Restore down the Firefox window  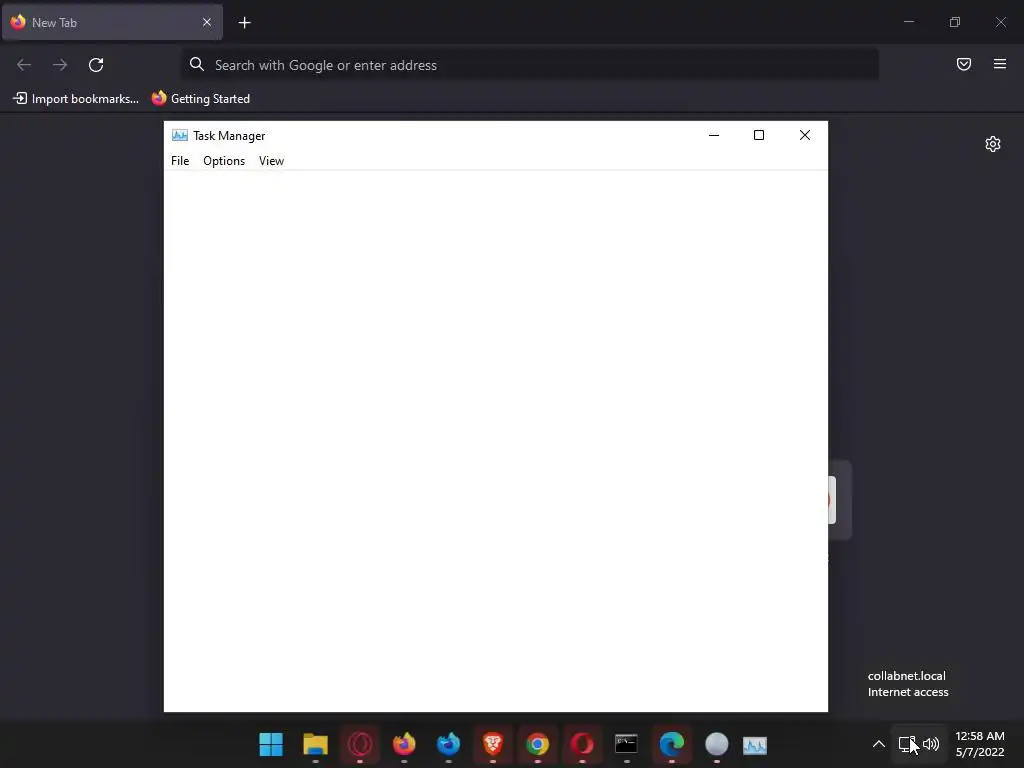click(x=955, y=22)
